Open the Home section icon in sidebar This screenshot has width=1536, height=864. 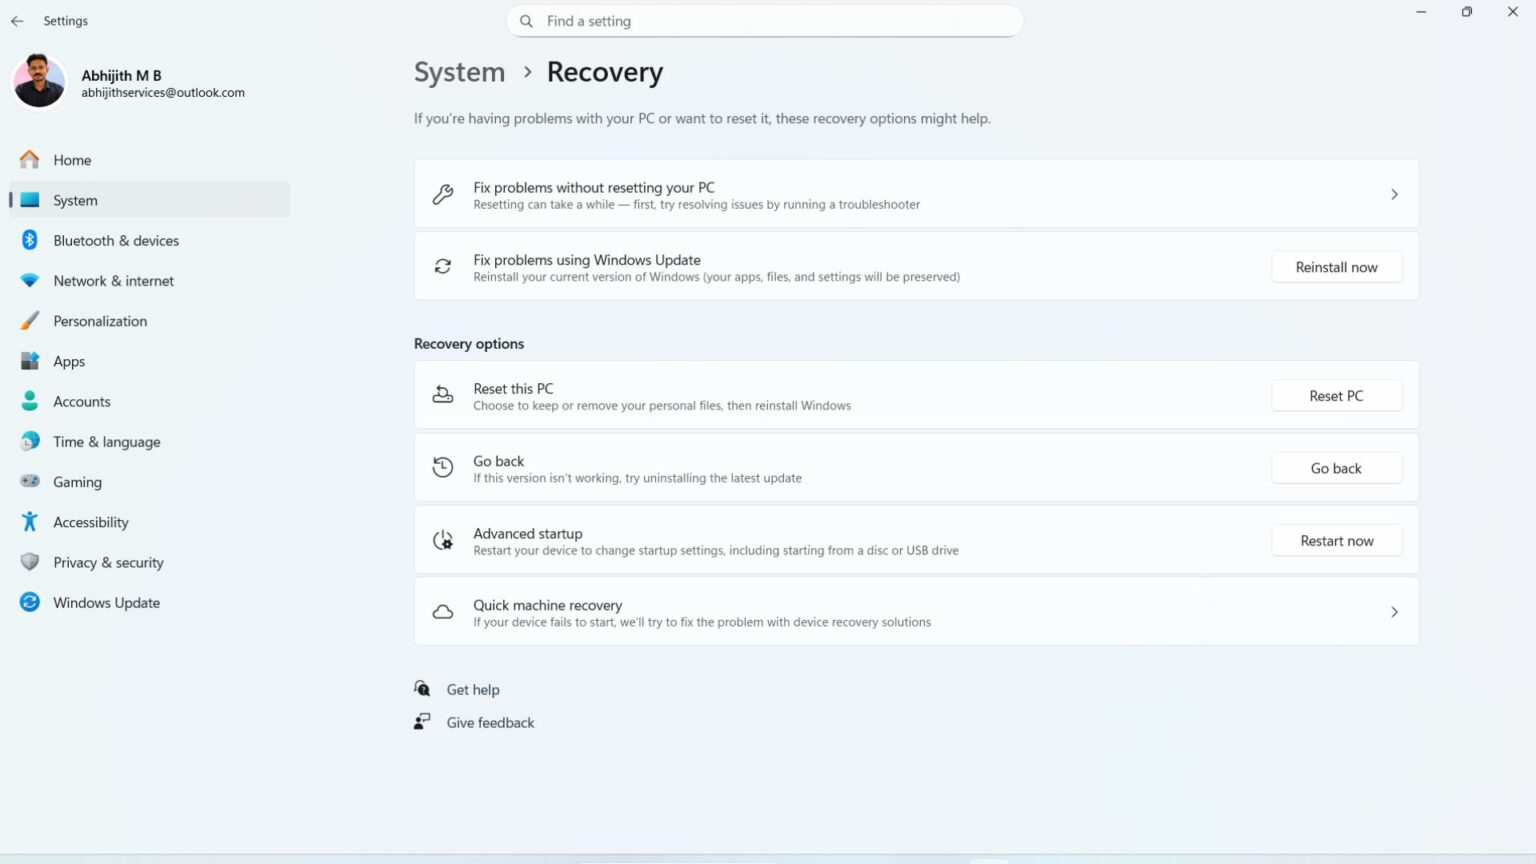click(29, 160)
